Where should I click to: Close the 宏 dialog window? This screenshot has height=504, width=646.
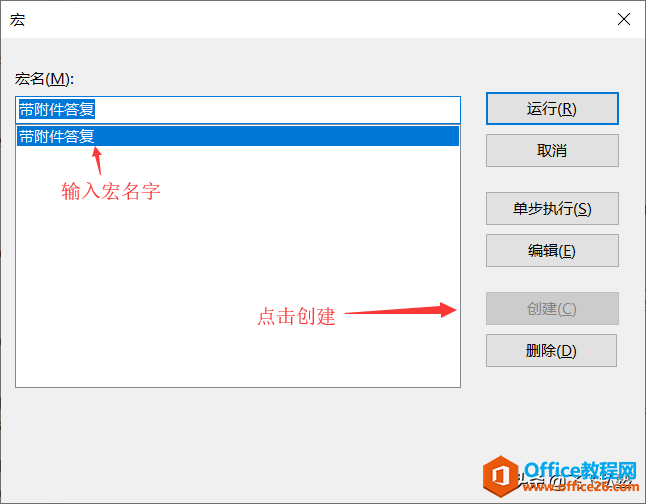(624, 19)
